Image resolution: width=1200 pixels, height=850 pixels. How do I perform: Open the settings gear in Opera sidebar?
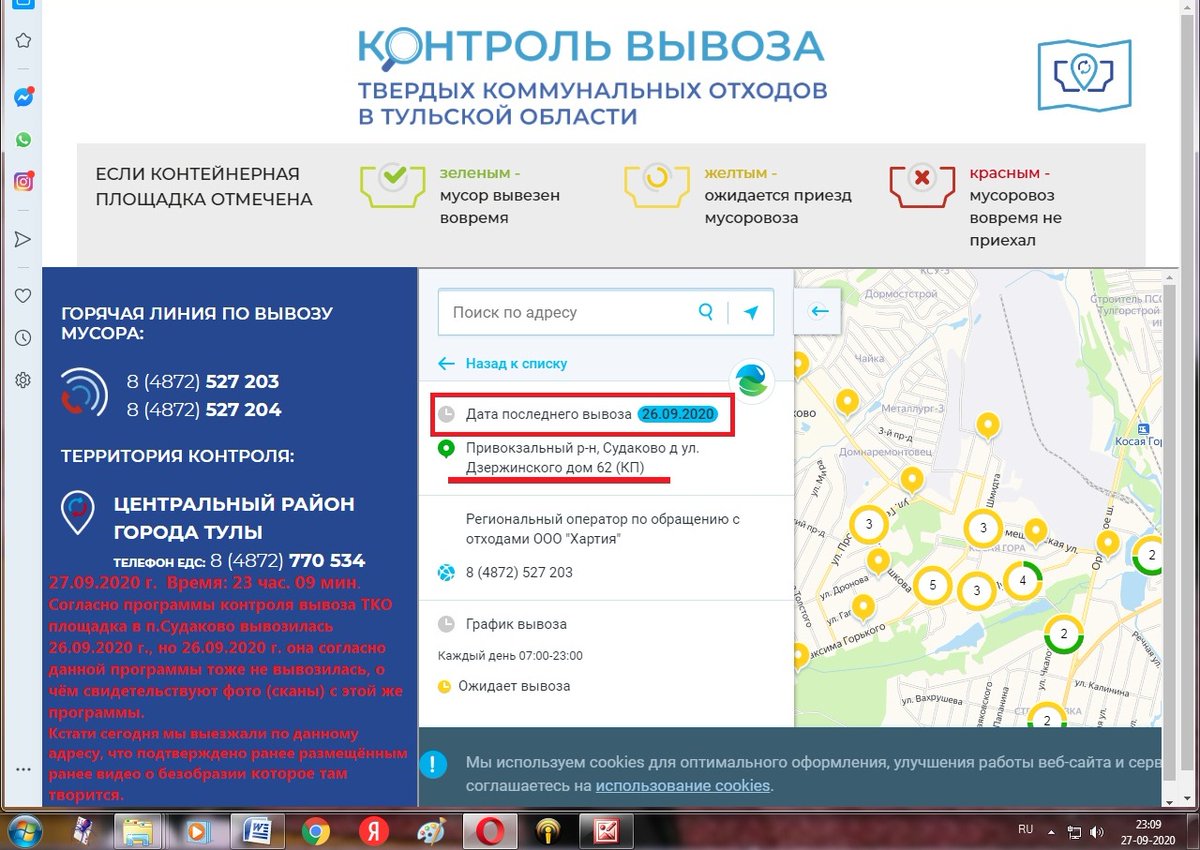pos(23,380)
